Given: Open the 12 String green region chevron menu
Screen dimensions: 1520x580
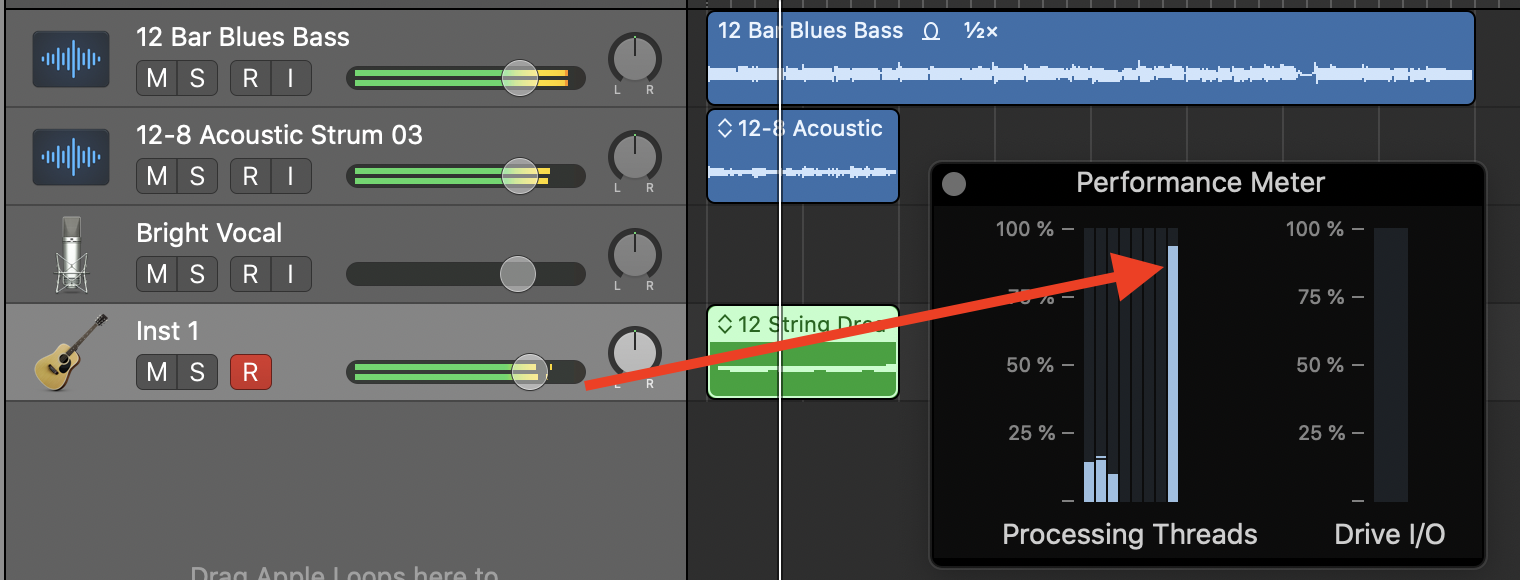Looking at the screenshot, I should click(725, 324).
